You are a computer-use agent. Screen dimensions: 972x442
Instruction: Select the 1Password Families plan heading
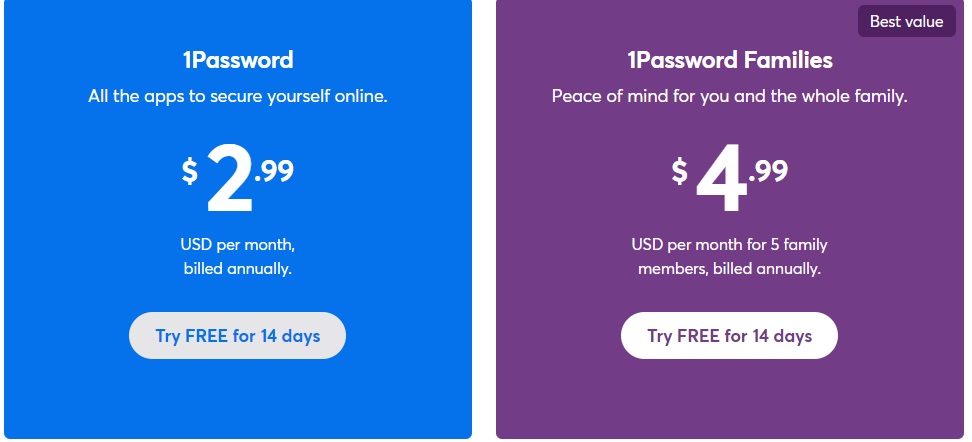coord(730,60)
